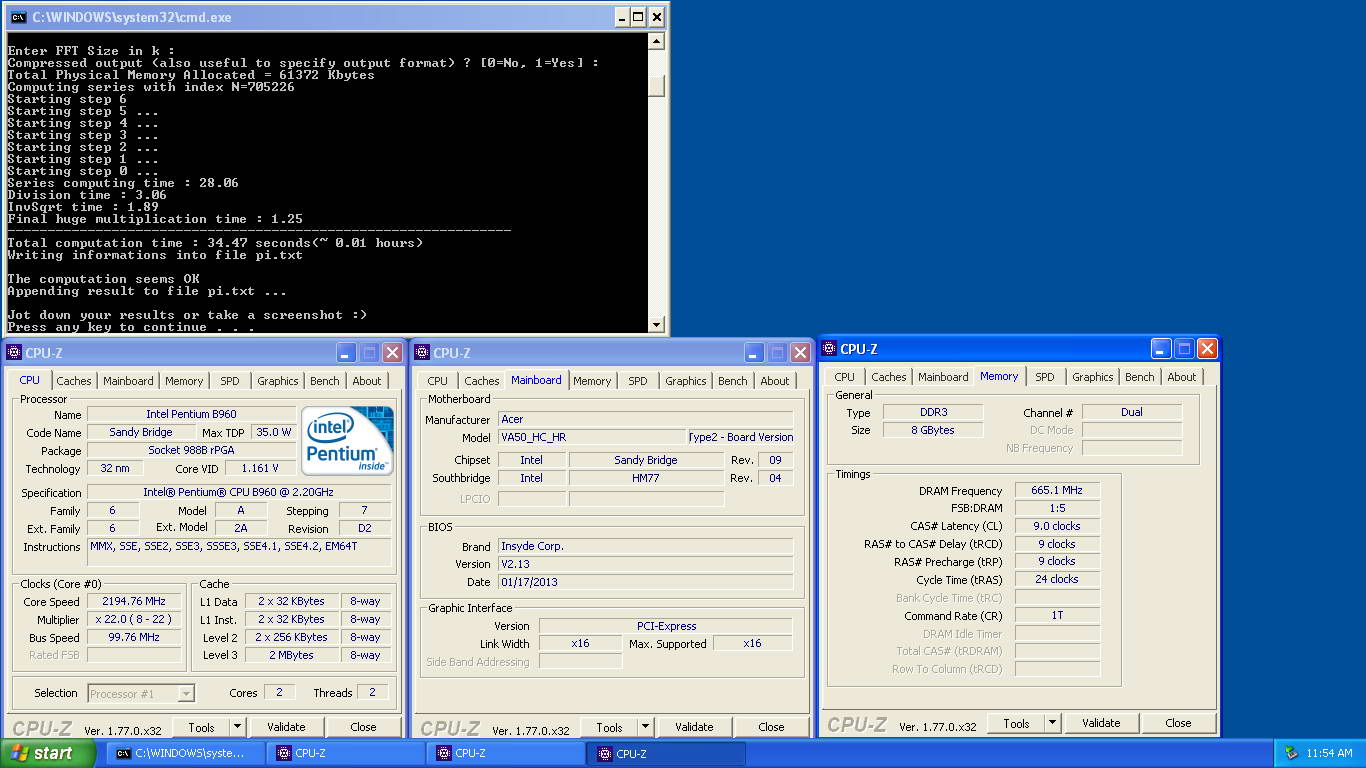Image resolution: width=1366 pixels, height=768 pixels.
Task: Click Tools button in Mainboard window
Action: (610, 727)
